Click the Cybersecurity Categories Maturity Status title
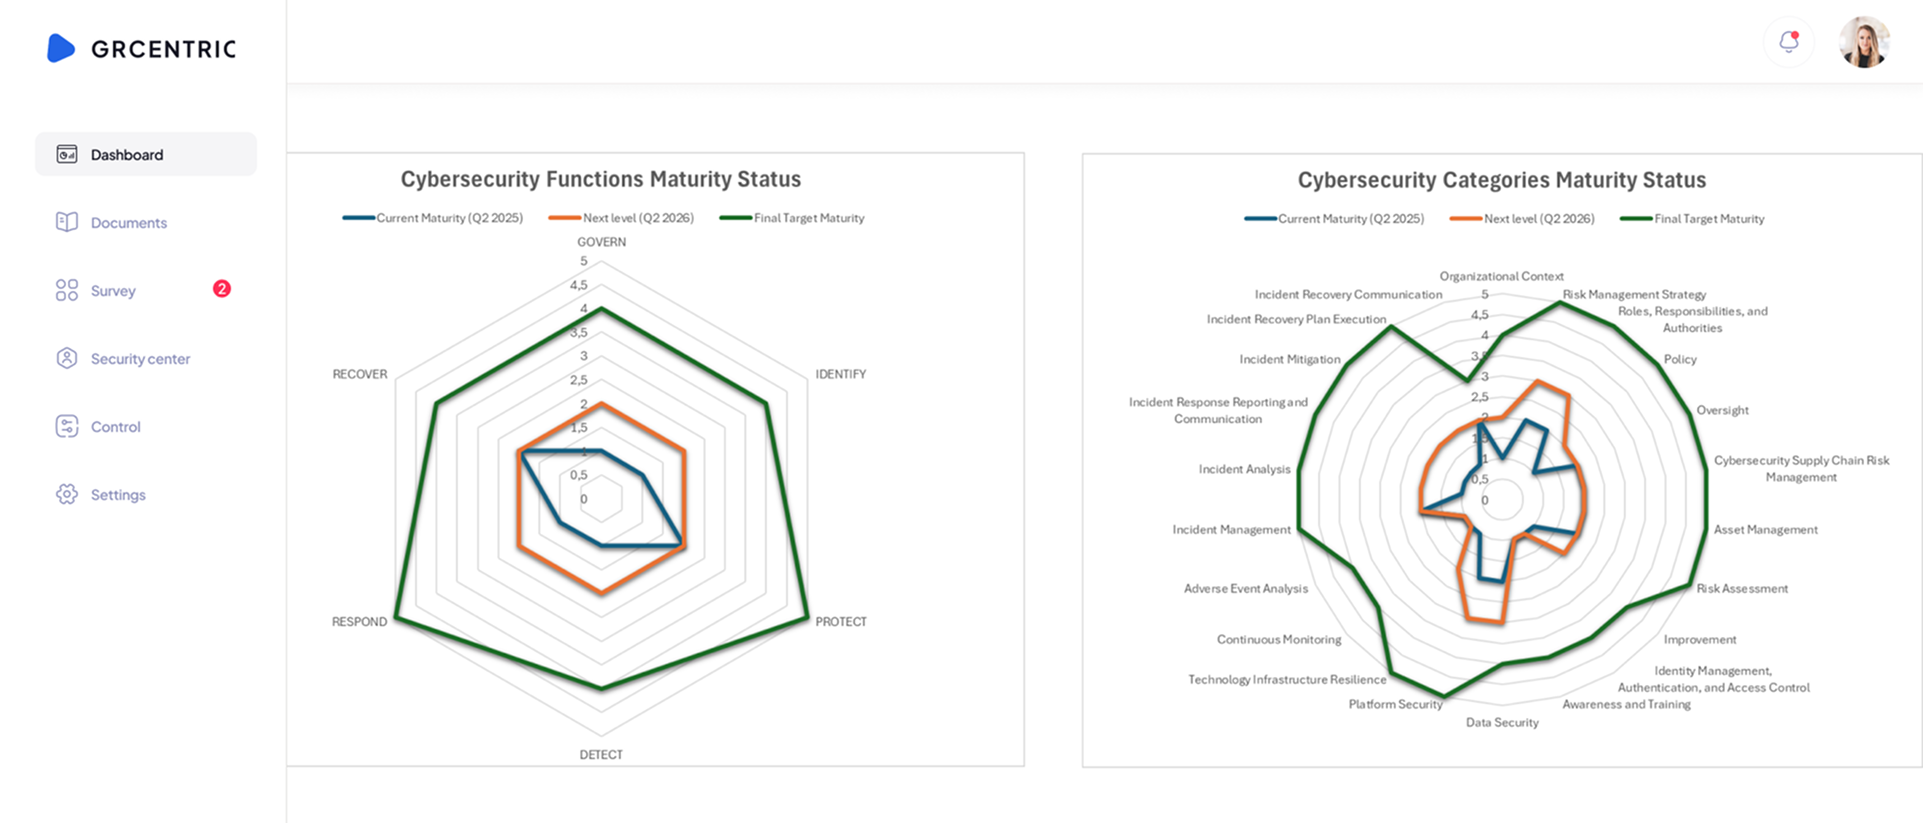The width and height of the screenshot is (1923, 823). tap(1502, 180)
